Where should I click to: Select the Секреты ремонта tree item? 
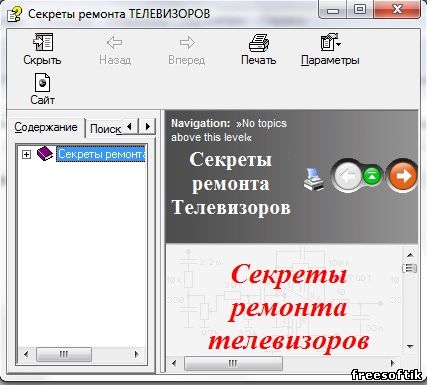click(101, 154)
